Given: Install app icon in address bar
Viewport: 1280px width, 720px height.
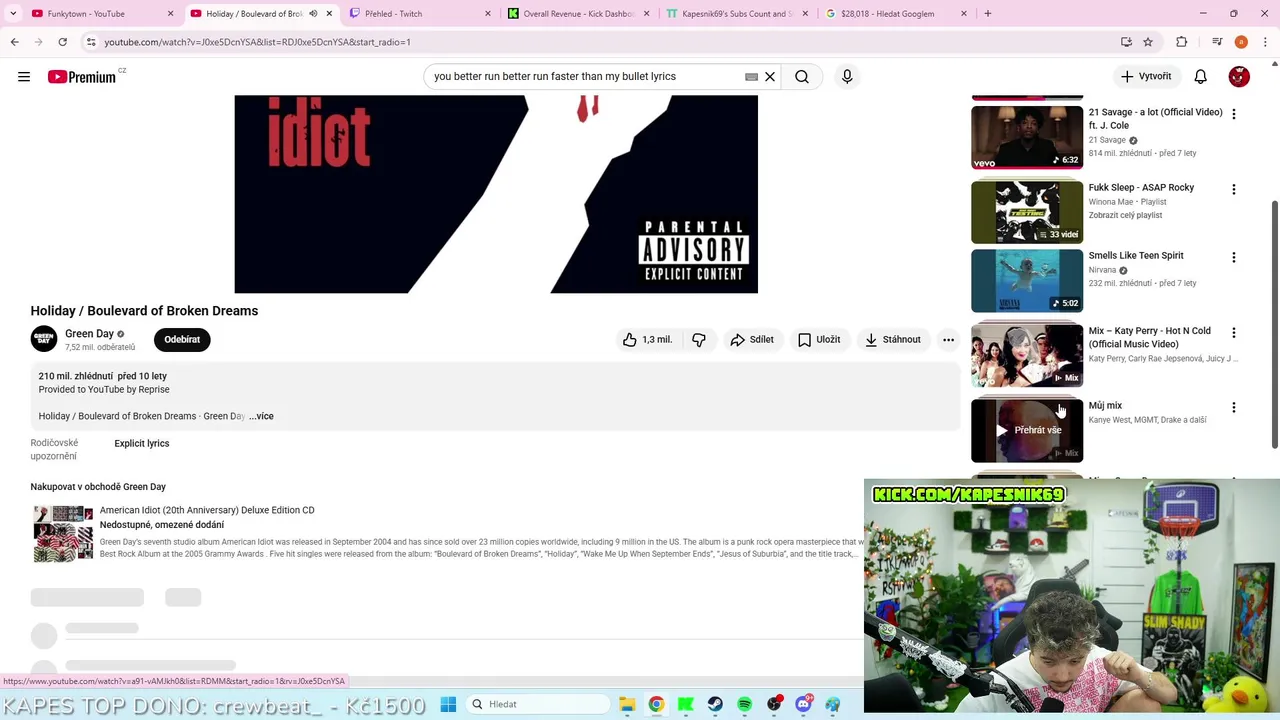Looking at the screenshot, I should click(1126, 42).
